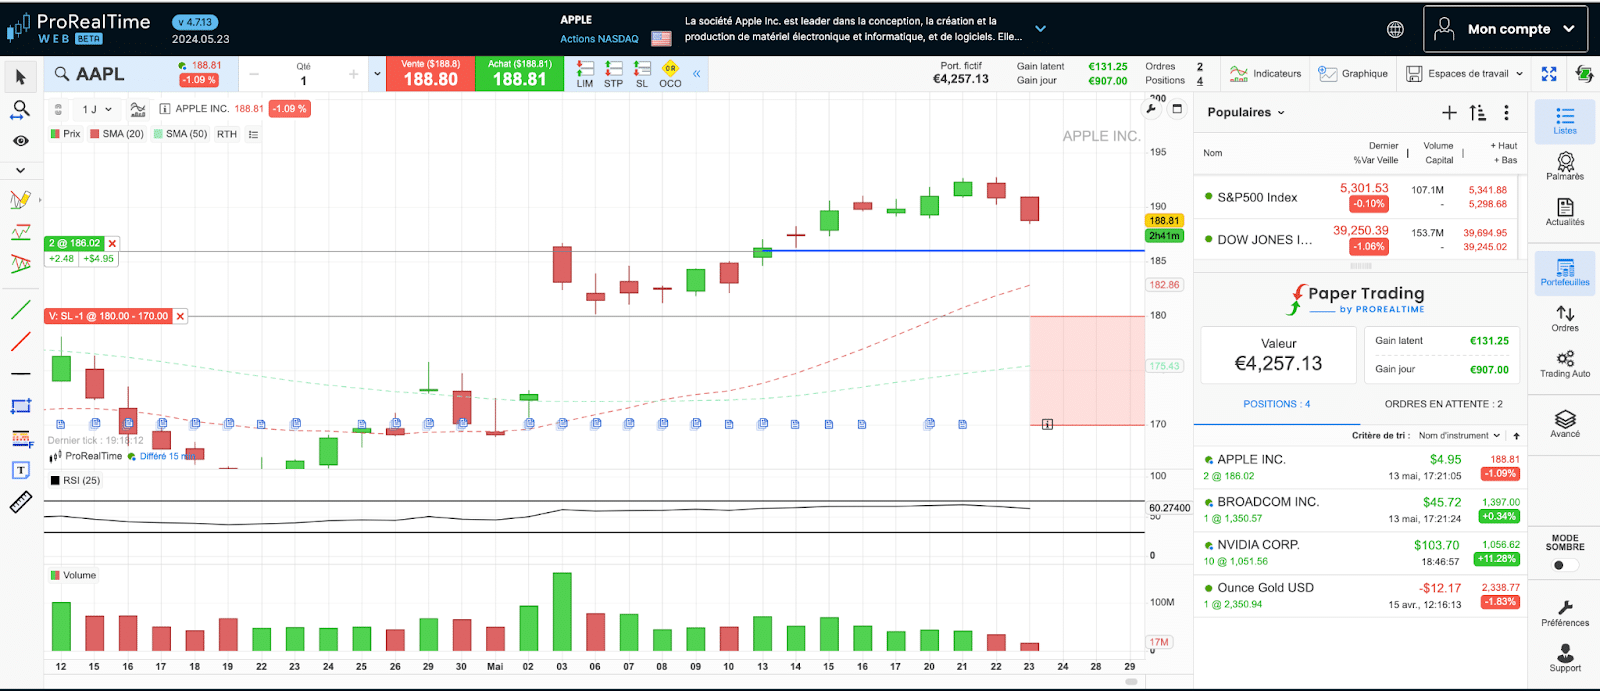Open the NVIDIA CORP. position row
1600x691 pixels.
(x=1360, y=553)
